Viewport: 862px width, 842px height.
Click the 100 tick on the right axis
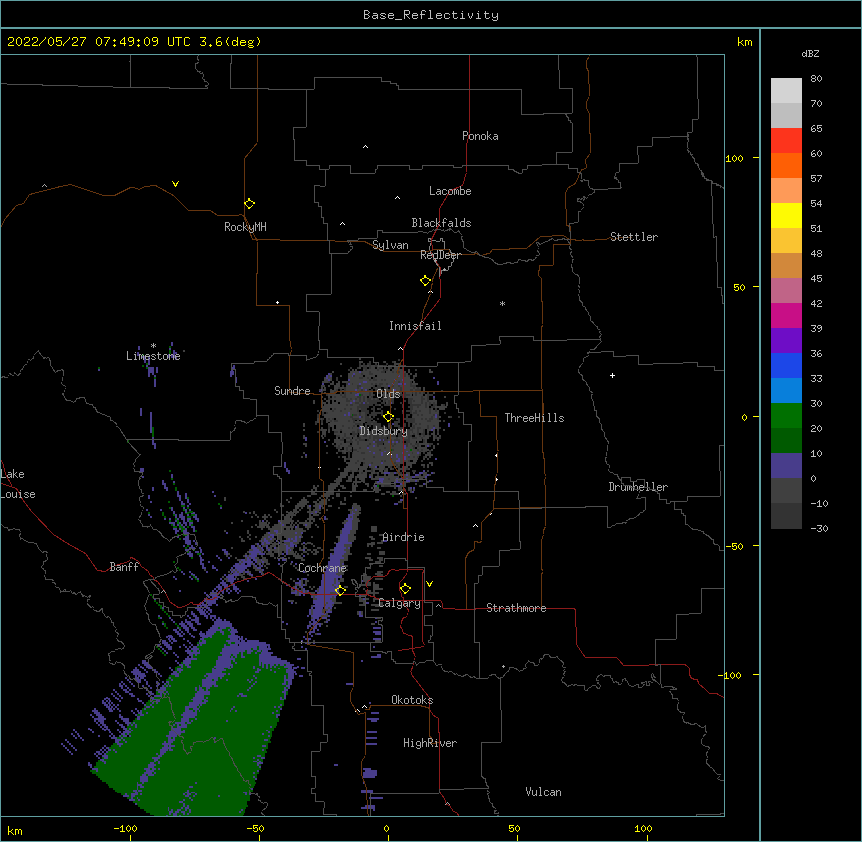(734, 158)
